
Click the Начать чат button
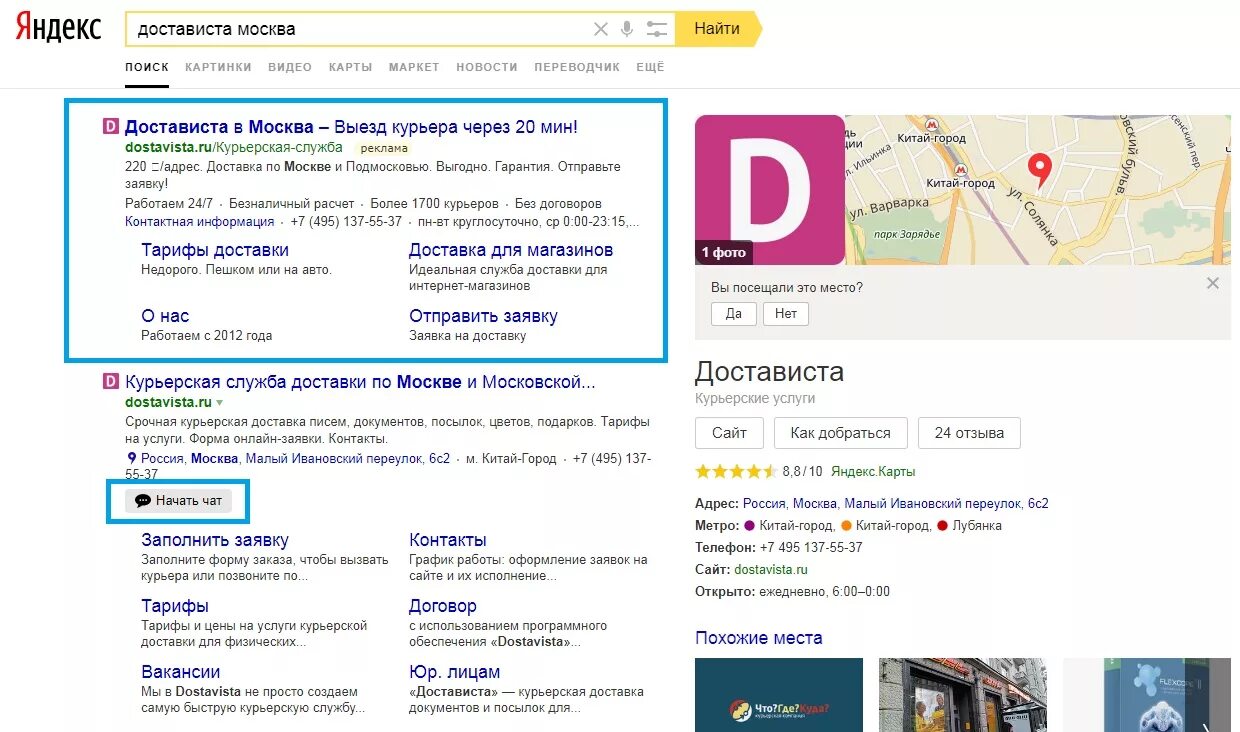(x=178, y=500)
